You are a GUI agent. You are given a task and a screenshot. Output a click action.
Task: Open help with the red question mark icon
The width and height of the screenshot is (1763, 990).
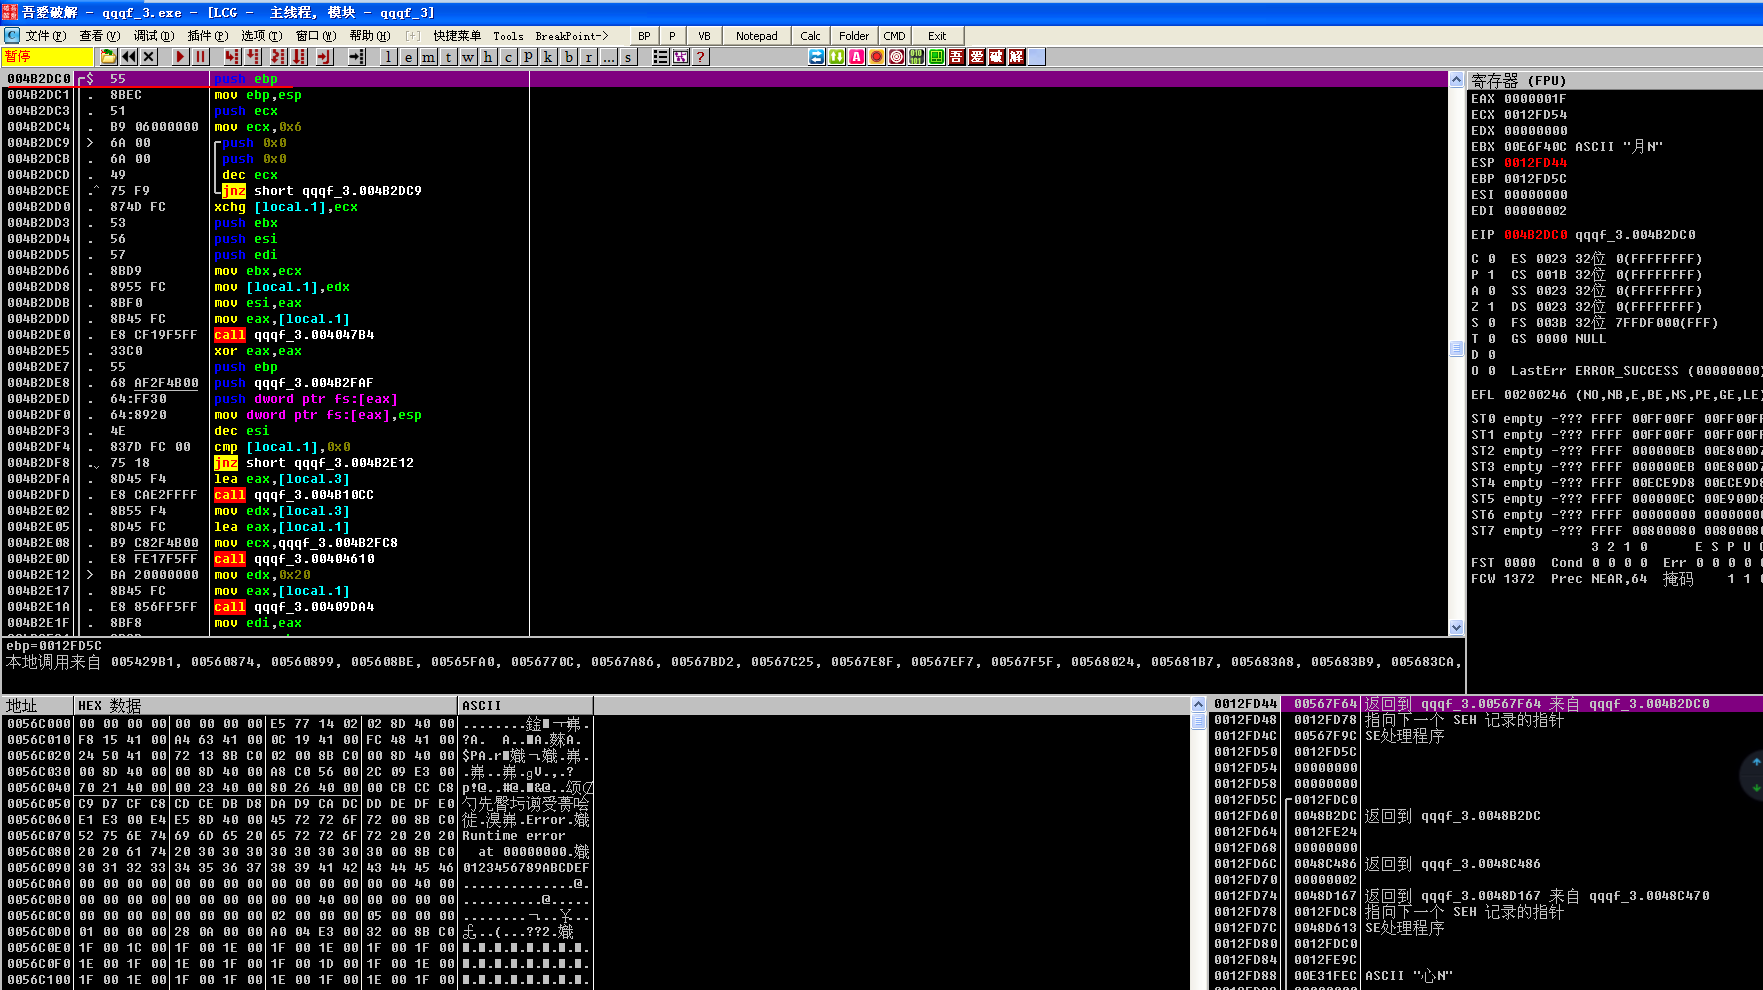(x=700, y=57)
